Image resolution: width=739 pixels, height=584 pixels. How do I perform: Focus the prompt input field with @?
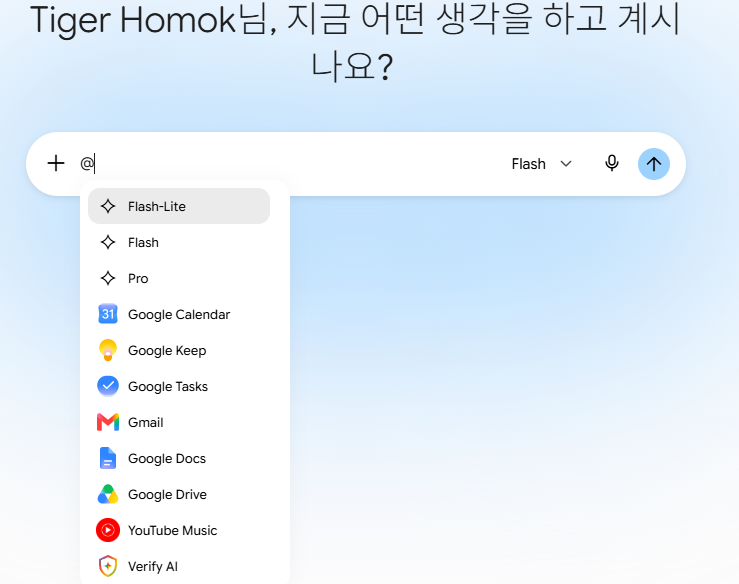[287, 164]
